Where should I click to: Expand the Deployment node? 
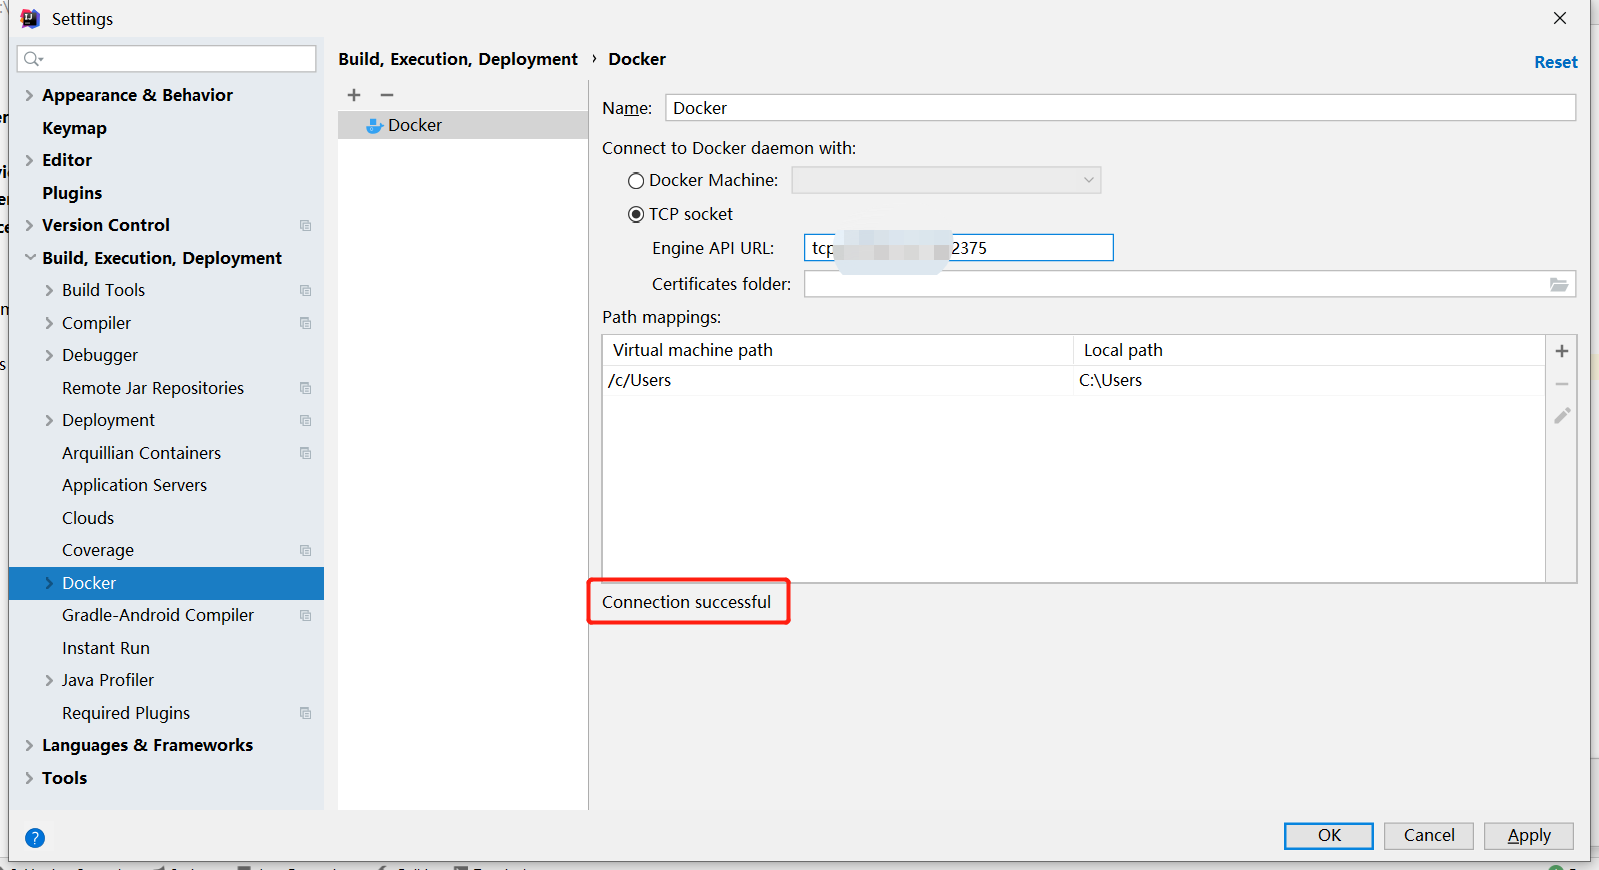[x=49, y=421]
